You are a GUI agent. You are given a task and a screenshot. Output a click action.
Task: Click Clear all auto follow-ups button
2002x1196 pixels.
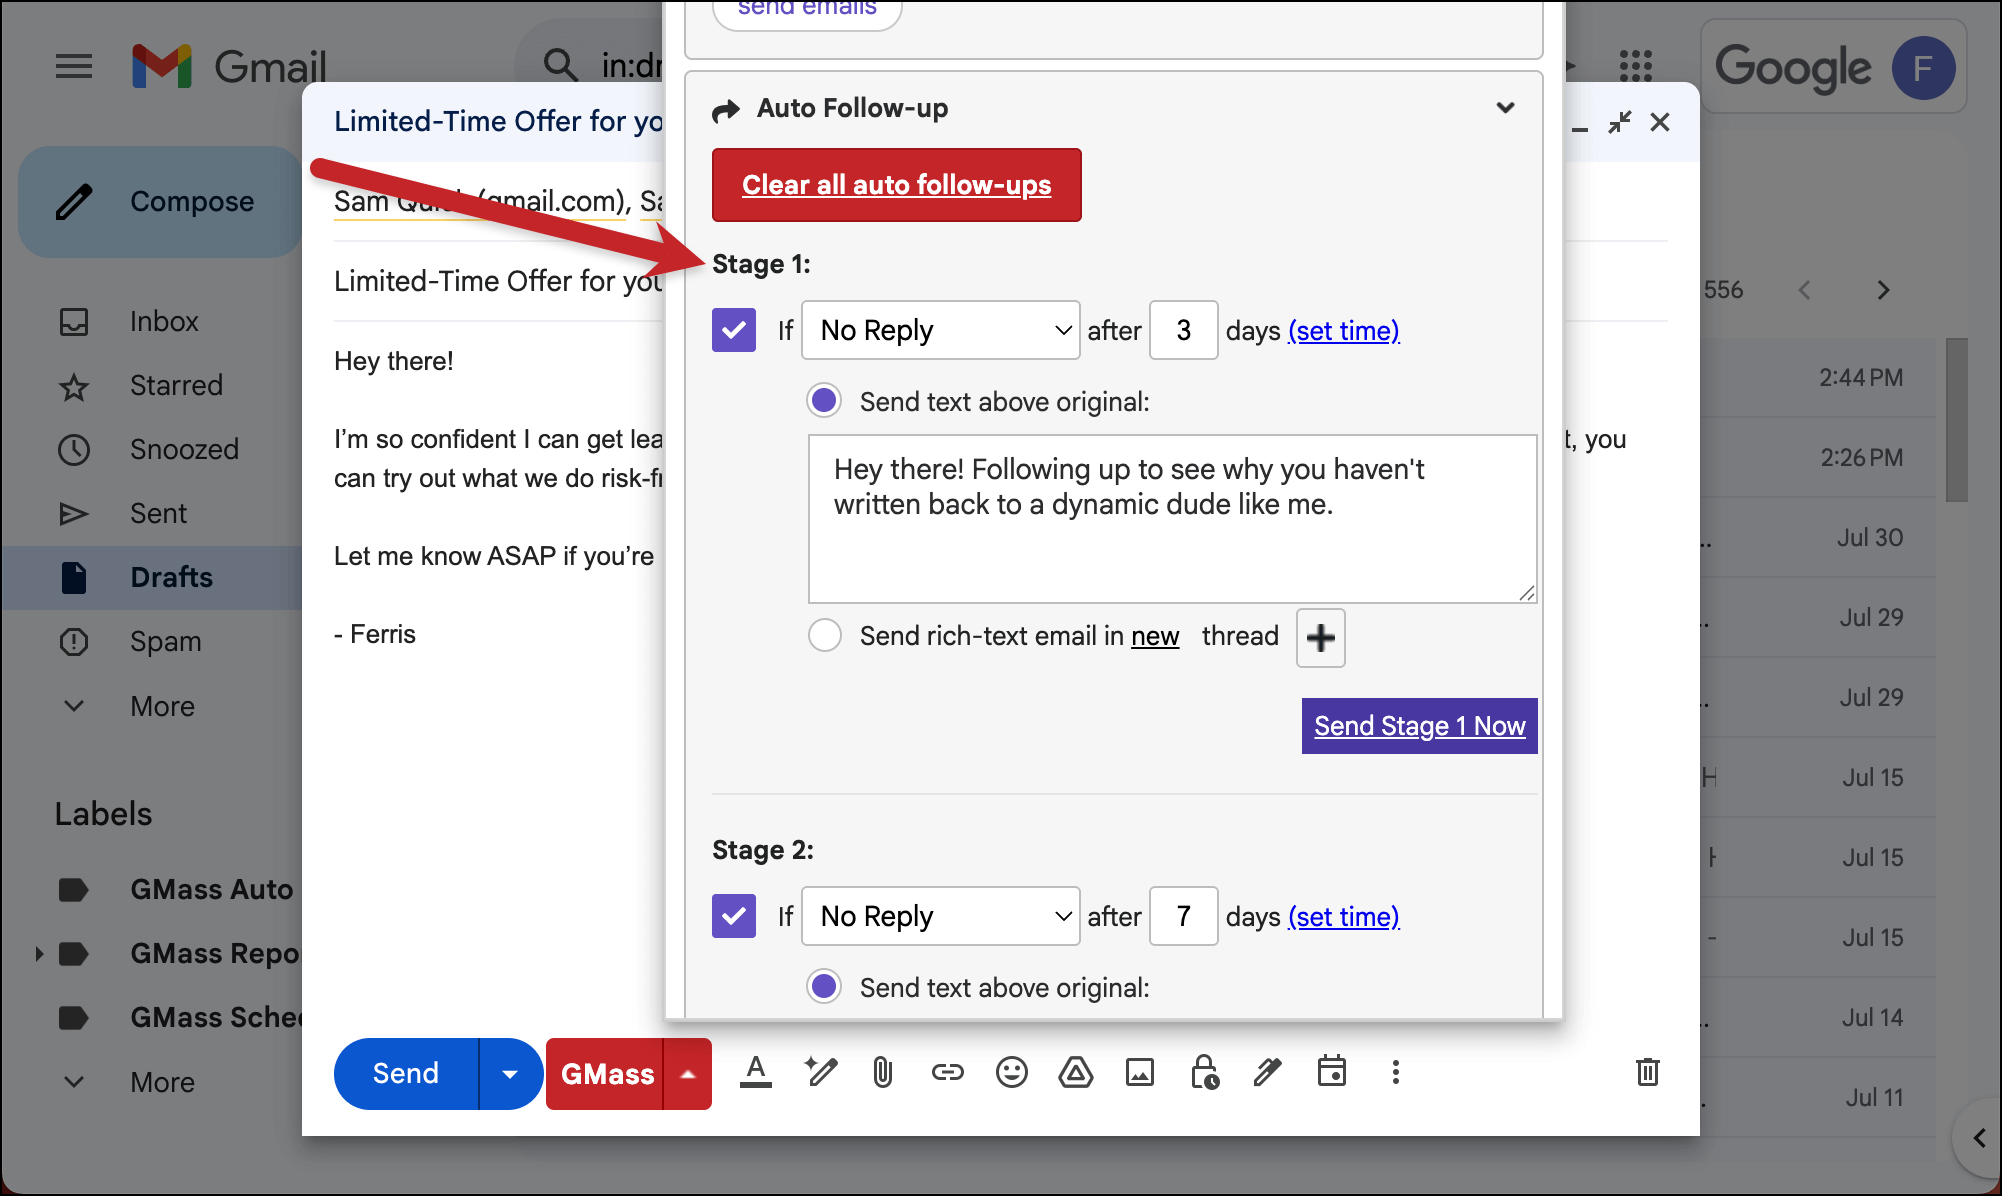pos(896,185)
